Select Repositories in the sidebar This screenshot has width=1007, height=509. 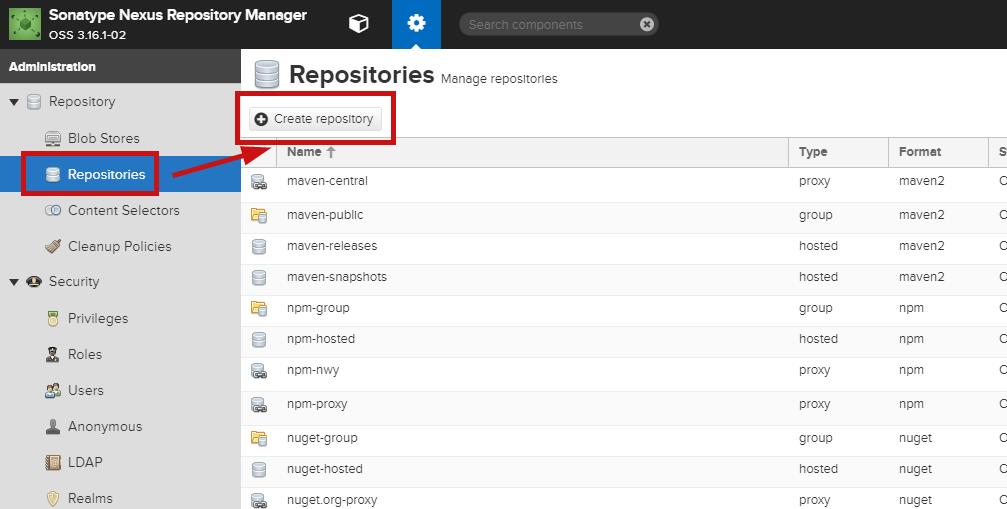pyautogui.click(x=107, y=174)
